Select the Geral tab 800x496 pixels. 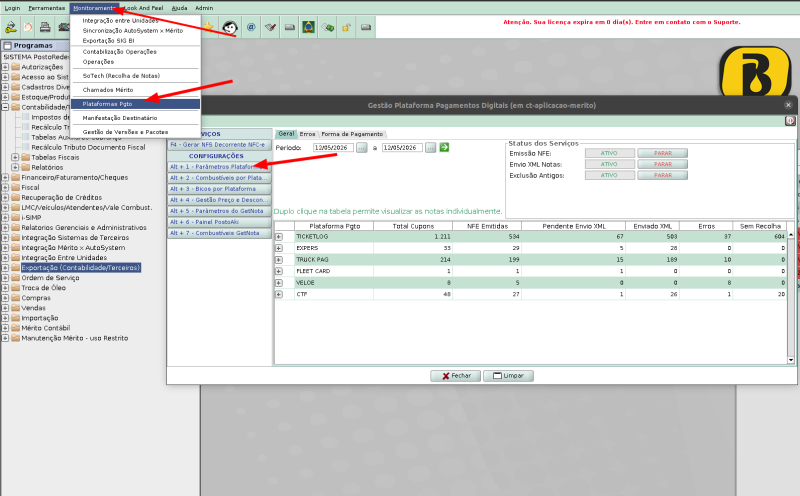point(286,134)
